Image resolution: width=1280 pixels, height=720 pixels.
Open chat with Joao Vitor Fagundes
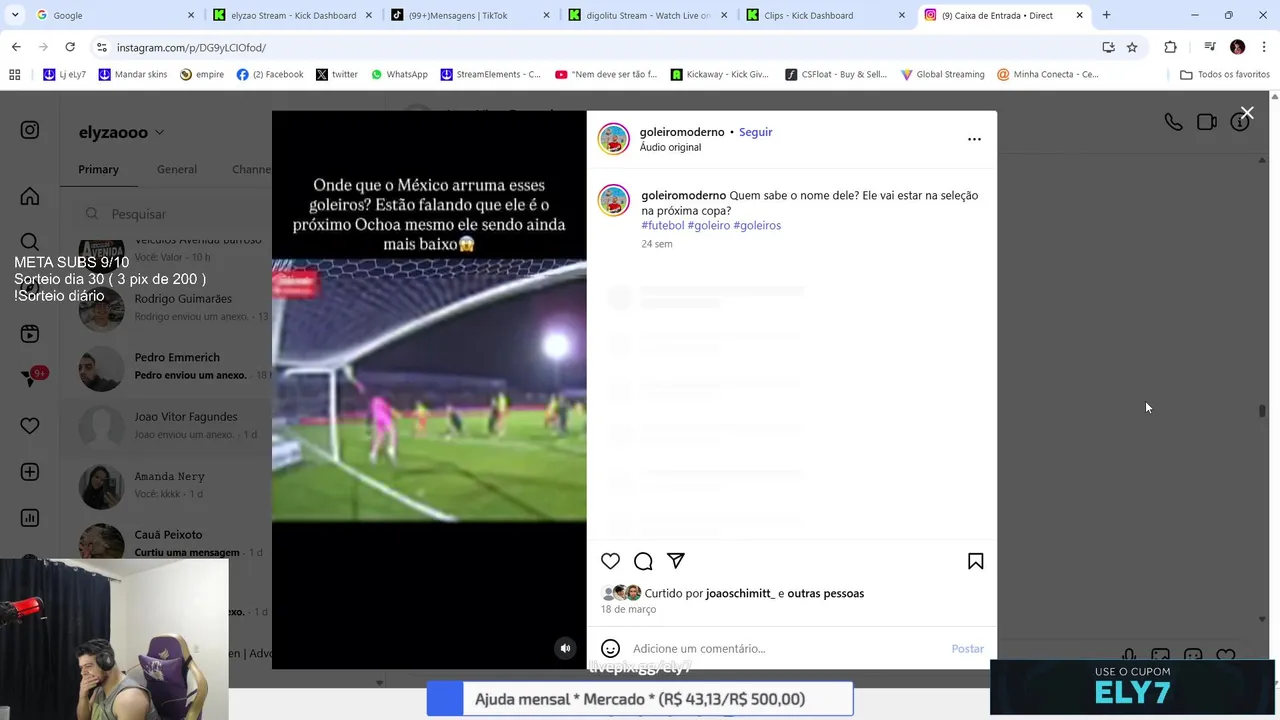tap(167, 425)
